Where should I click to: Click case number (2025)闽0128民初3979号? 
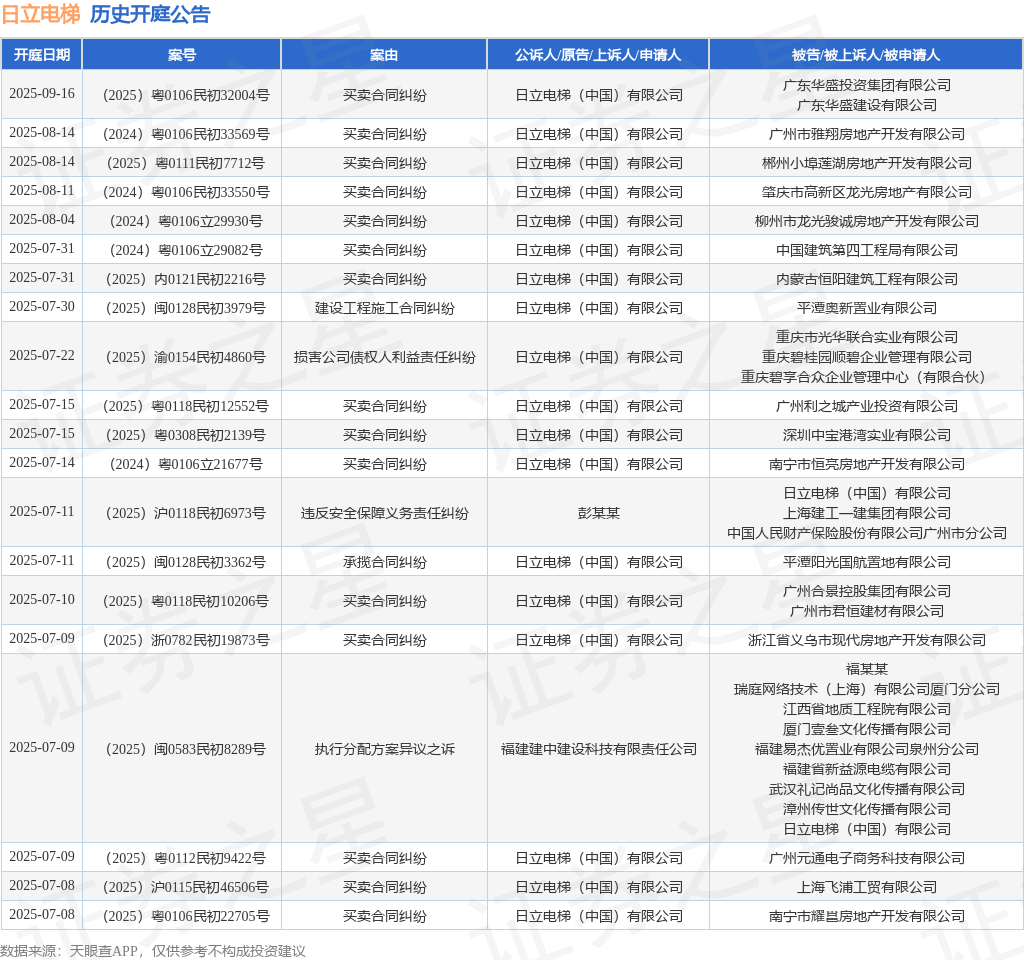coord(185,308)
